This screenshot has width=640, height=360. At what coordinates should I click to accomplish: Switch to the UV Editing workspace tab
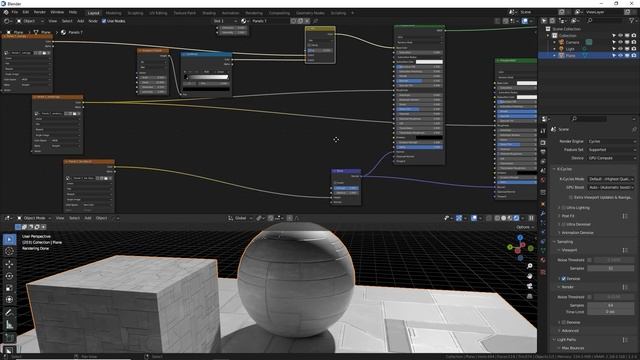tap(158, 13)
